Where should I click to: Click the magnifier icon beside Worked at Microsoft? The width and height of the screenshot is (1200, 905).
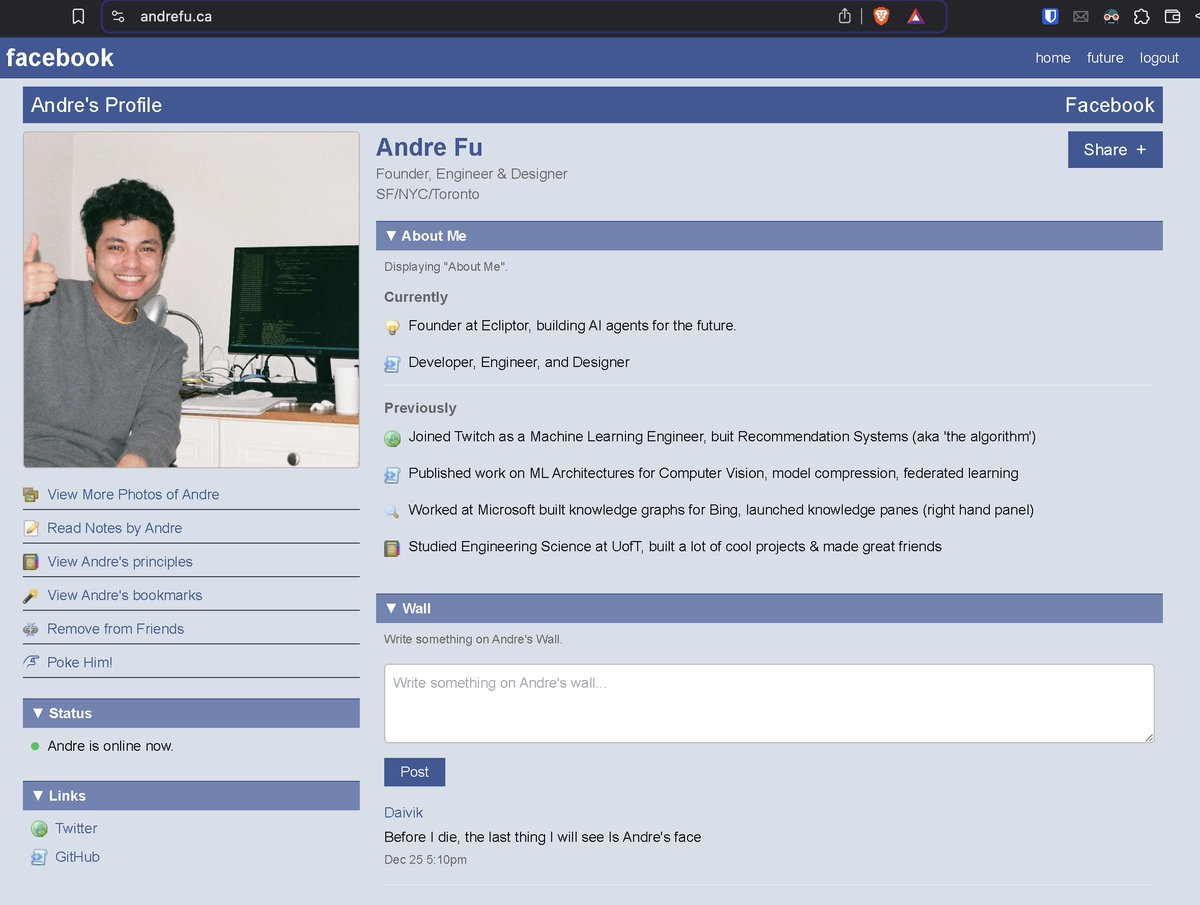[x=392, y=511]
